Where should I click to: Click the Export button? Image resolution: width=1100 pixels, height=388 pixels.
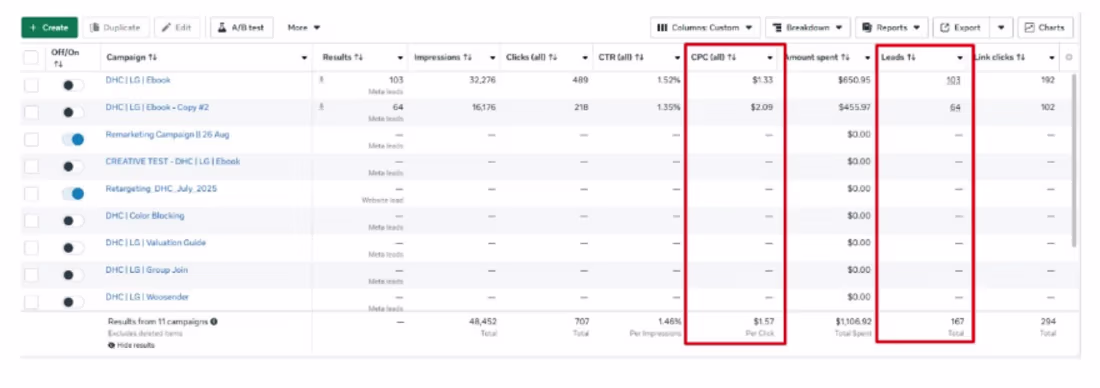[960, 27]
